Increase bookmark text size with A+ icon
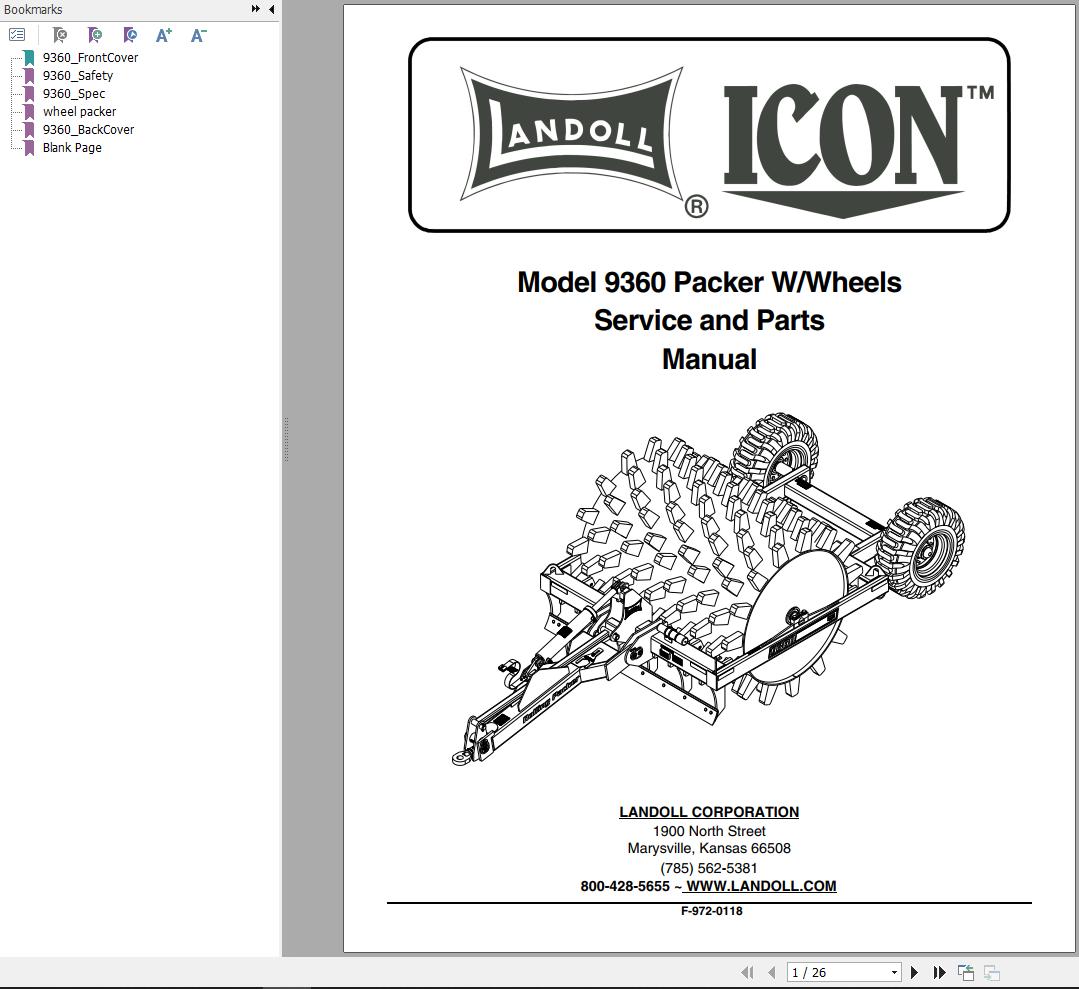 (162, 34)
